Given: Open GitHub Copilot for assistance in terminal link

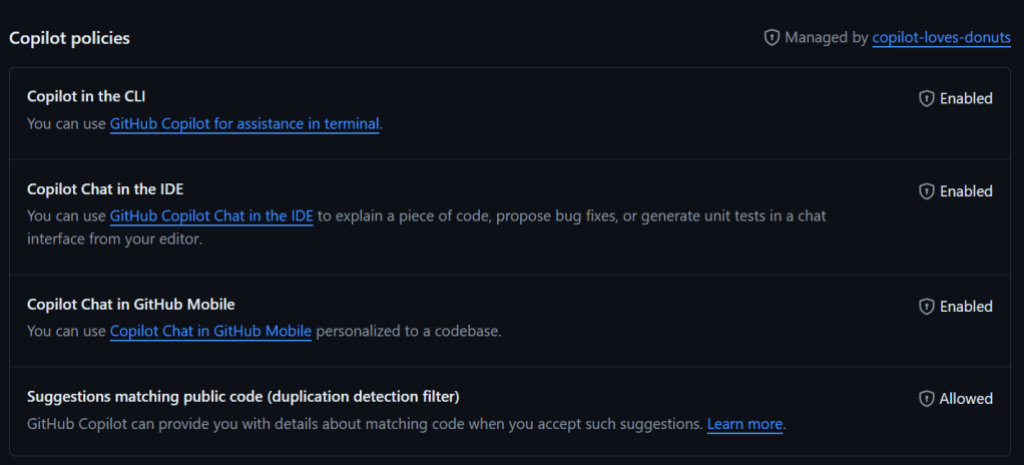Looking at the screenshot, I should (x=244, y=124).
